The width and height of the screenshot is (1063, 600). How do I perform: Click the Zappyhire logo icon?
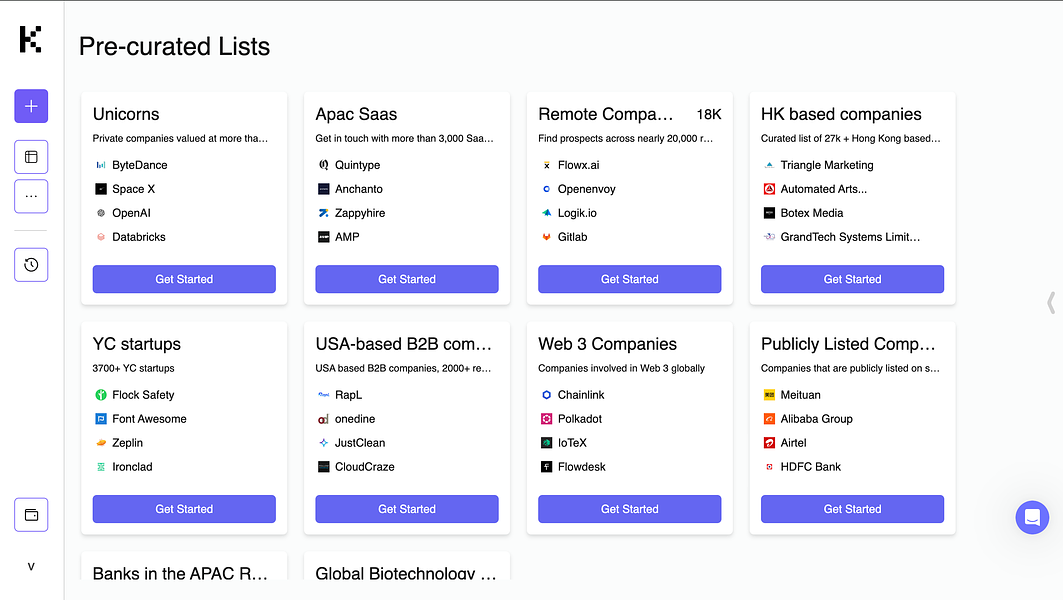point(323,213)
